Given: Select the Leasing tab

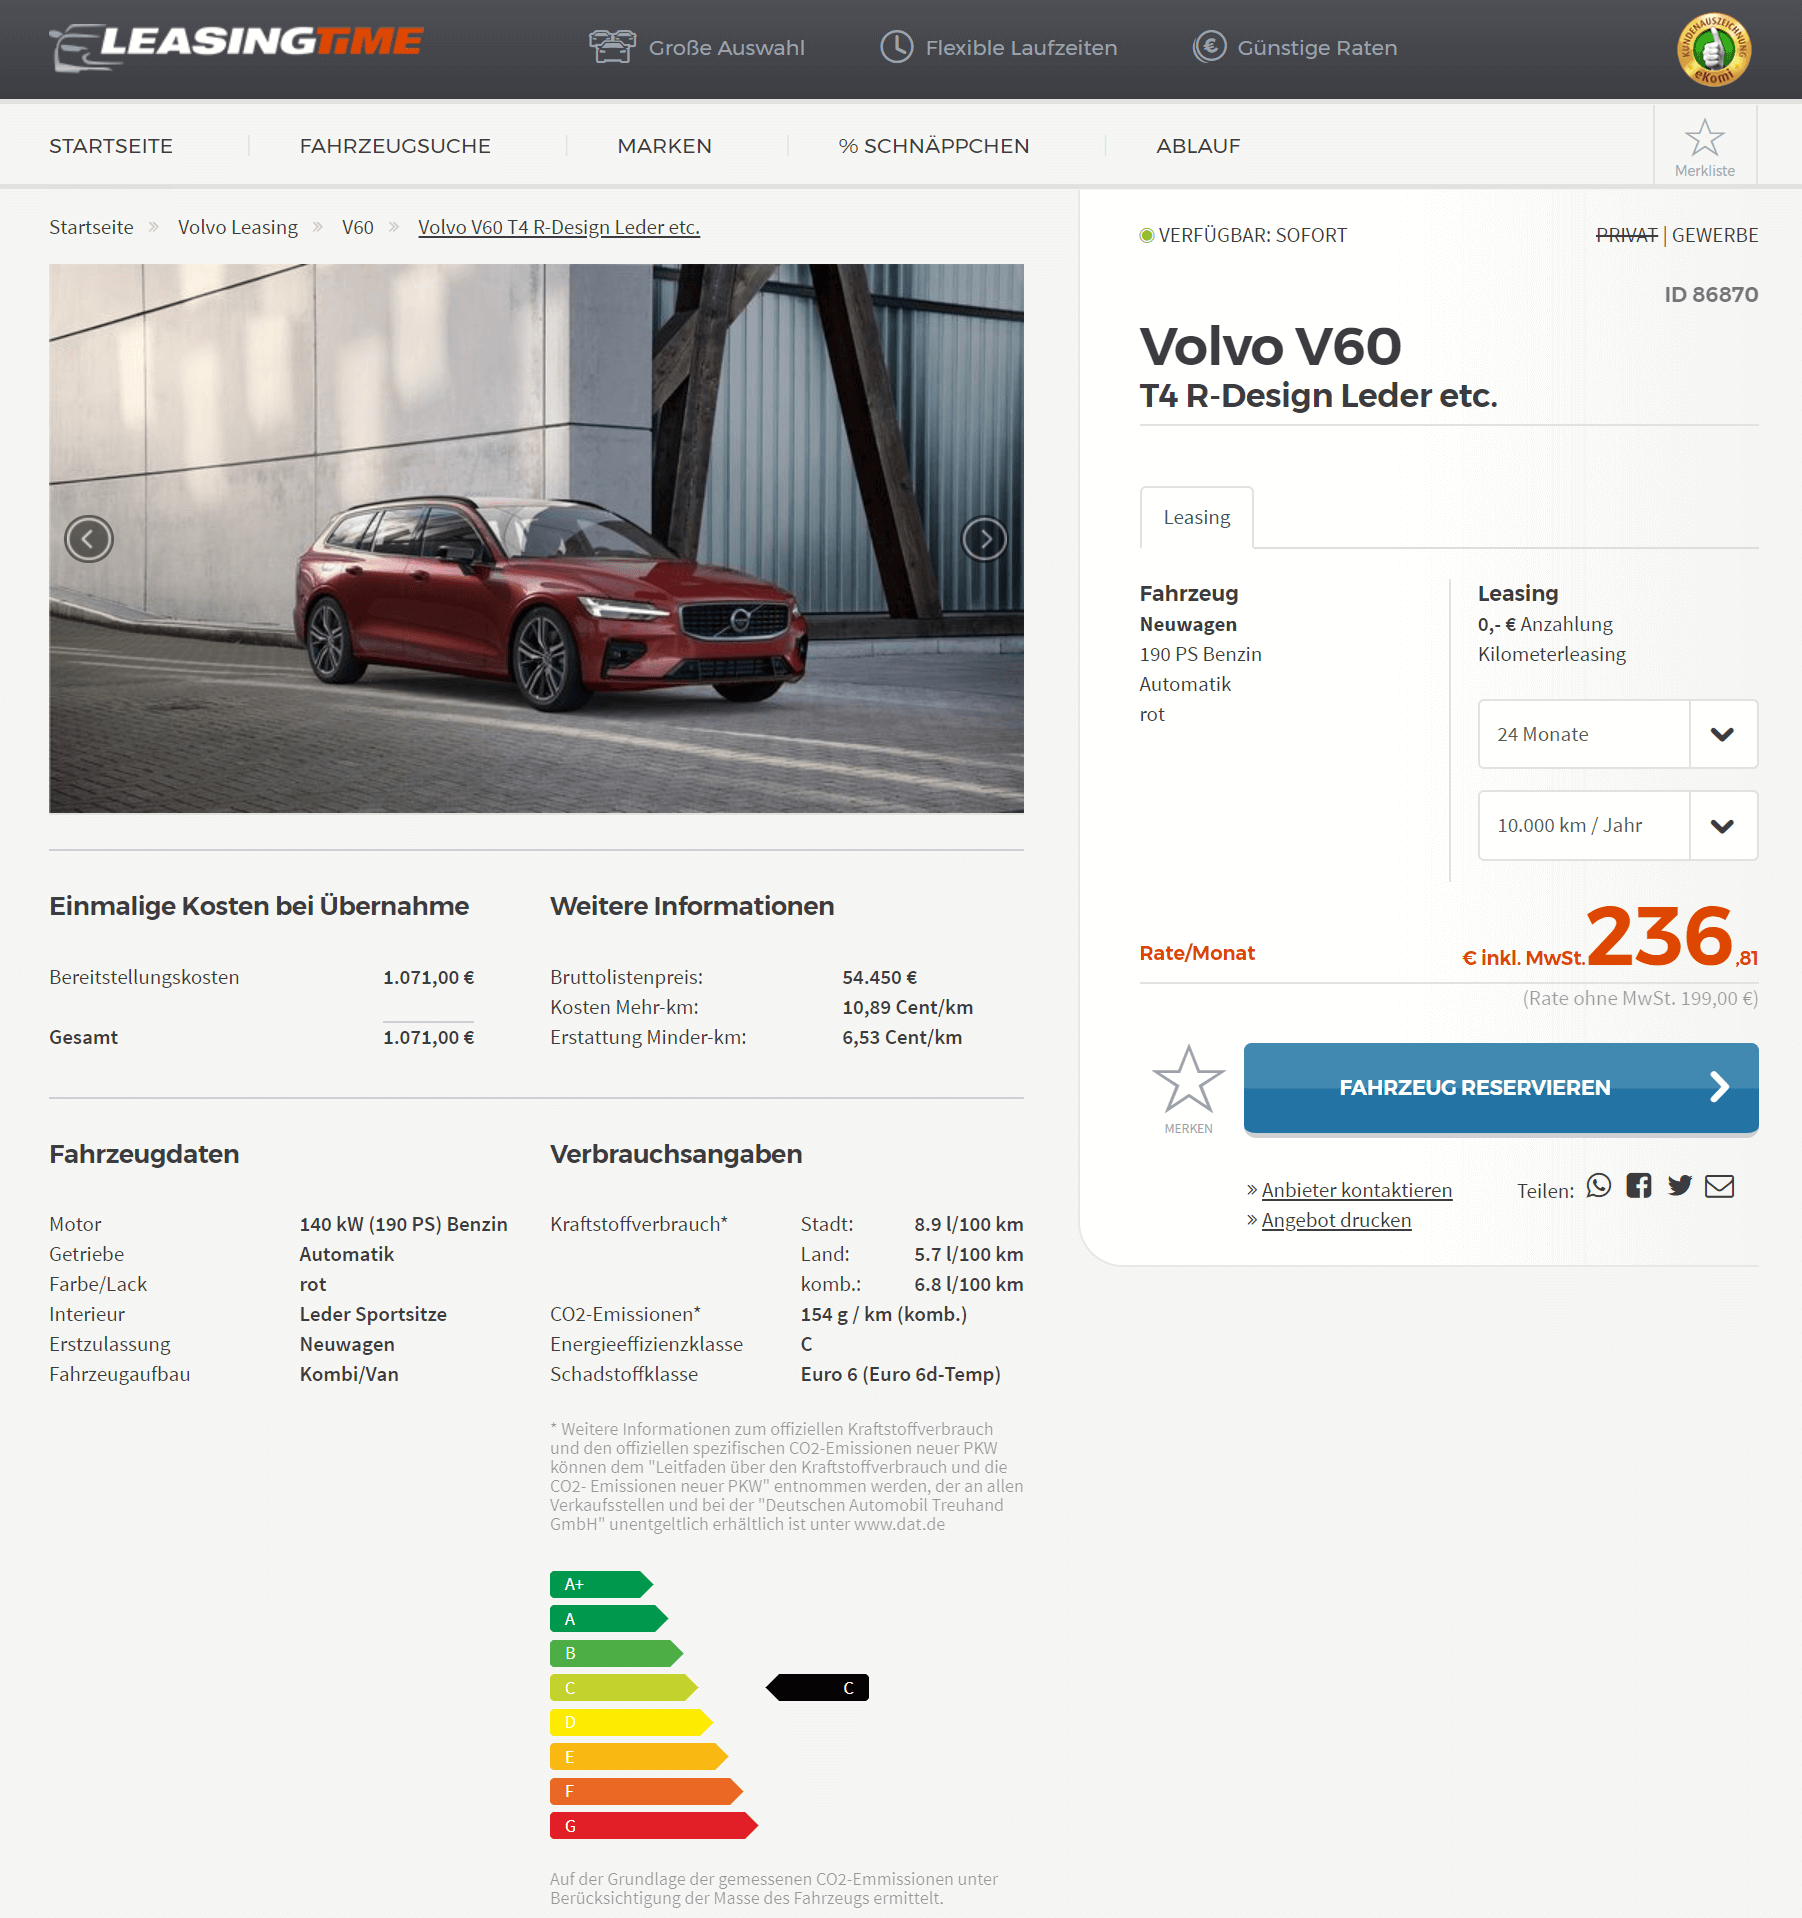Looking at the screenshot, I should pyautogui.click(x=1196, y=517).
